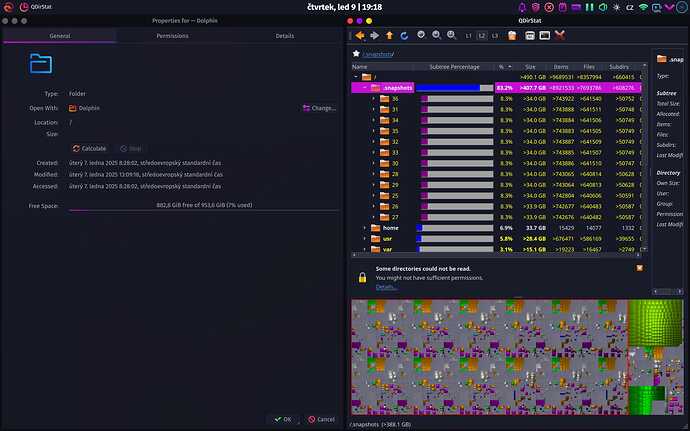Click the Subtree Percentage column header
The width and height of the screenshot is (690, 431).
click(x=454, y=66)
